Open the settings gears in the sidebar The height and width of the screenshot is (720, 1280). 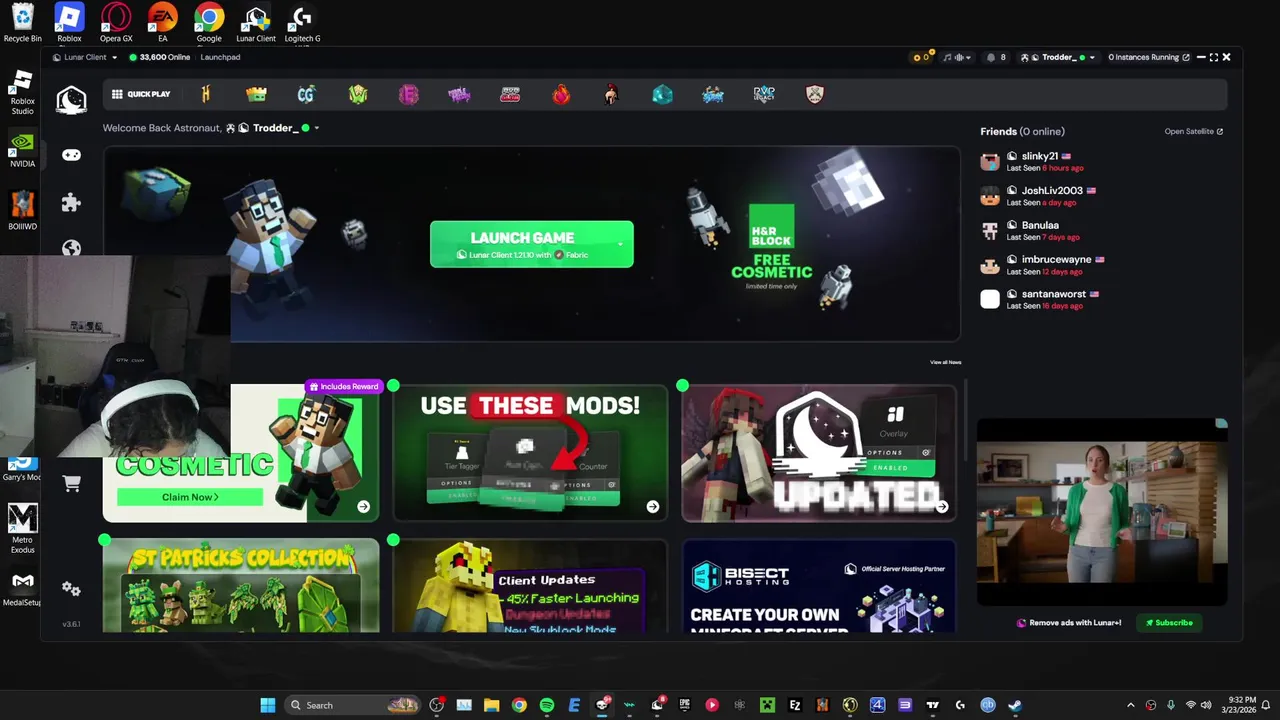click(71, 589)
